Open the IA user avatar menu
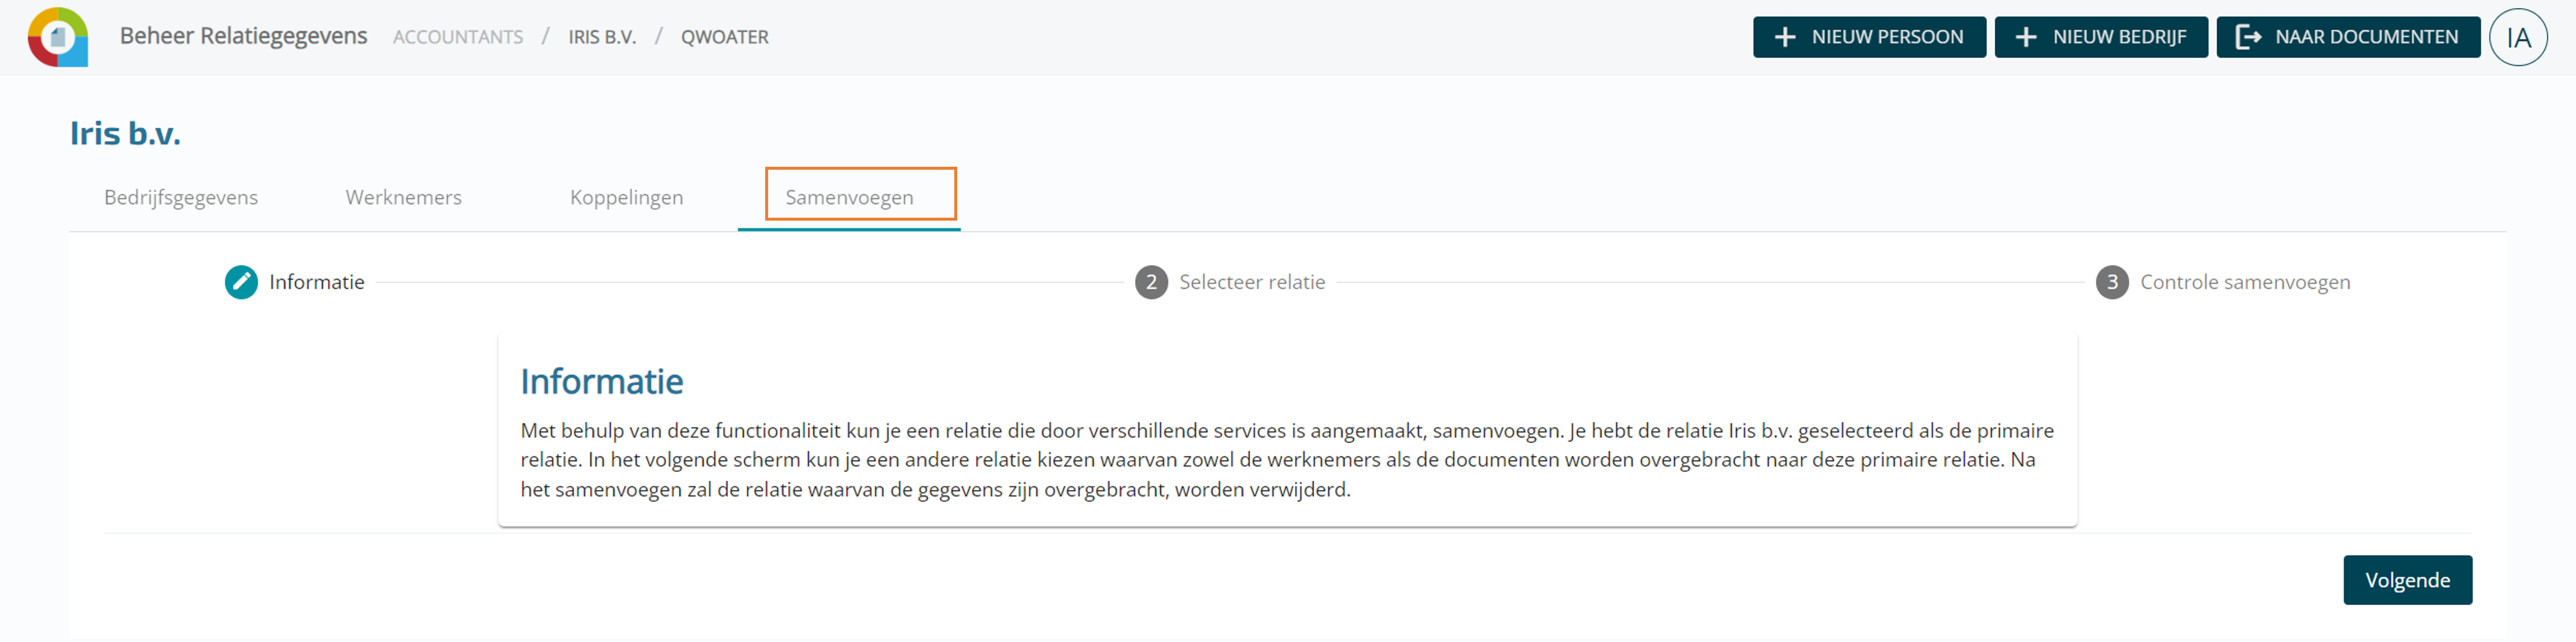Image resolution: width=2576 pixels, height=642 pixels. pos(2518,37)
